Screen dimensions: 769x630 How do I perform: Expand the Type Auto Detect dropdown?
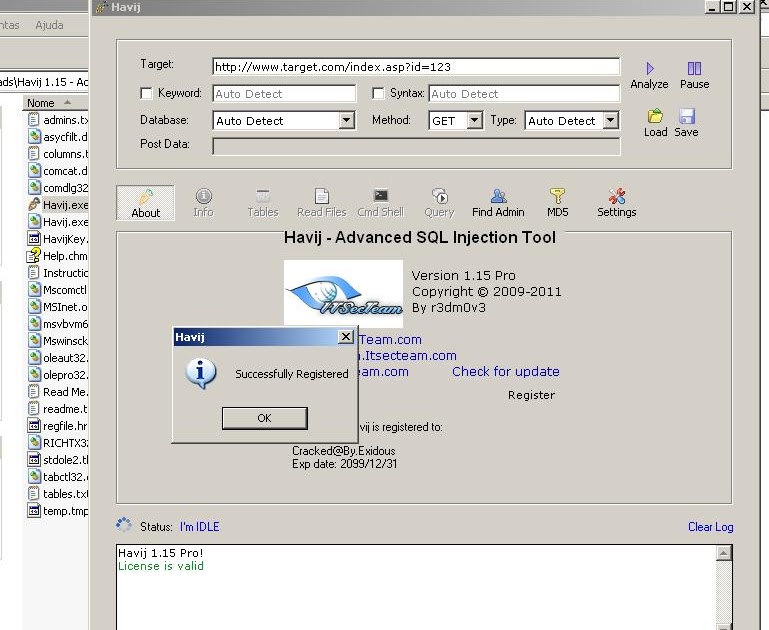point(610,120)
